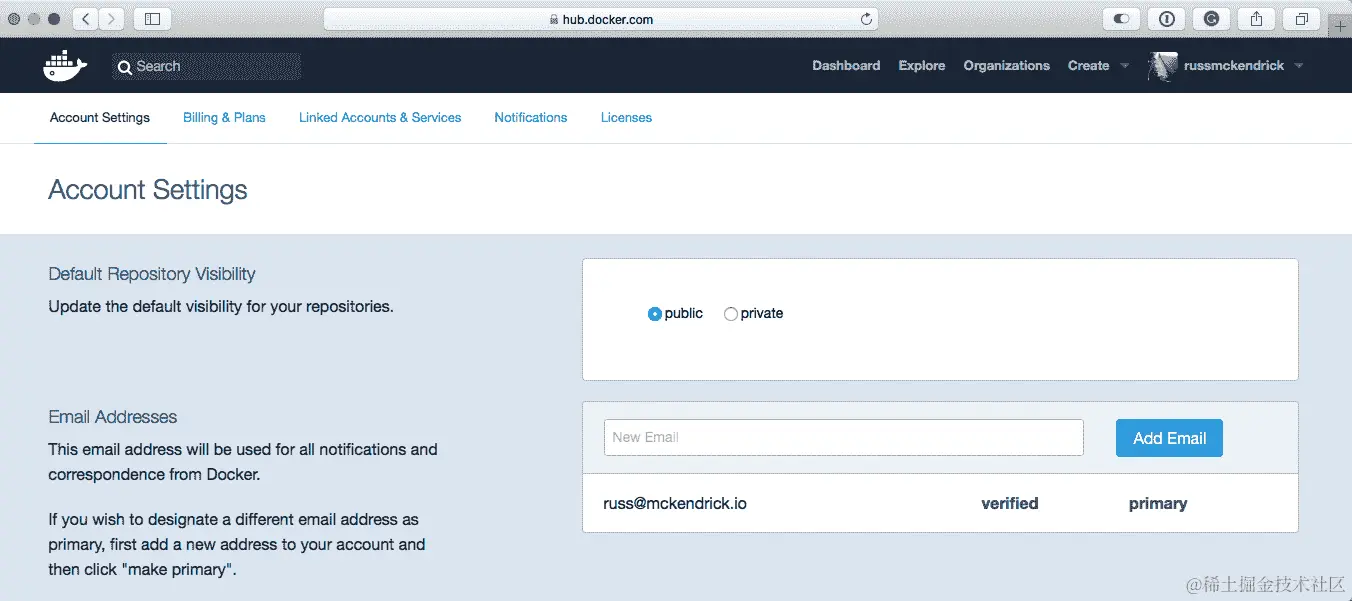Focus the New Email input field
1352x601 pixels.
click(x=844, y=438)
